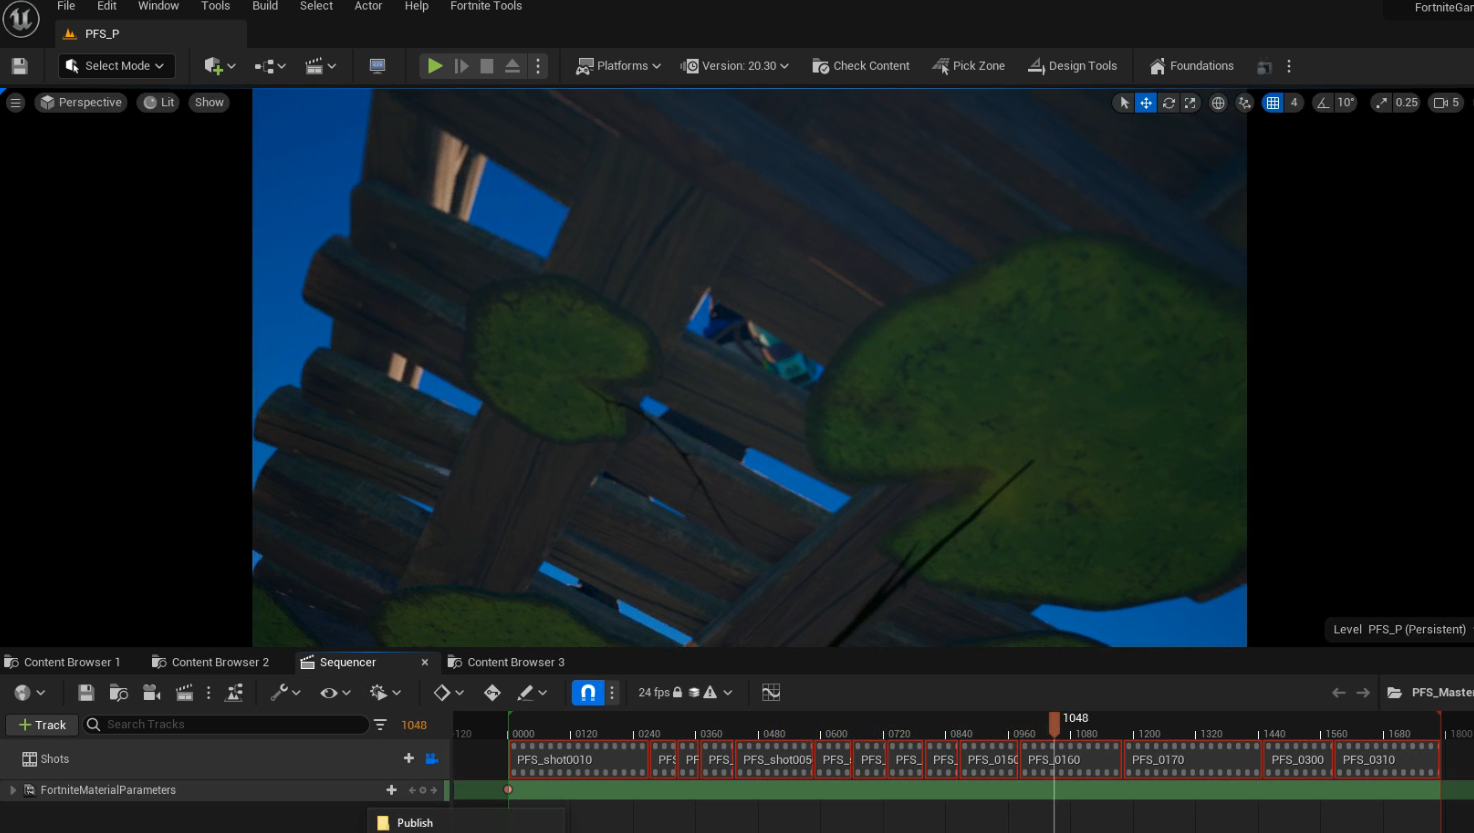Toggle surface snapping in the viewport
Viewport: 1474px width, 833px height.
pos(1244,102)
